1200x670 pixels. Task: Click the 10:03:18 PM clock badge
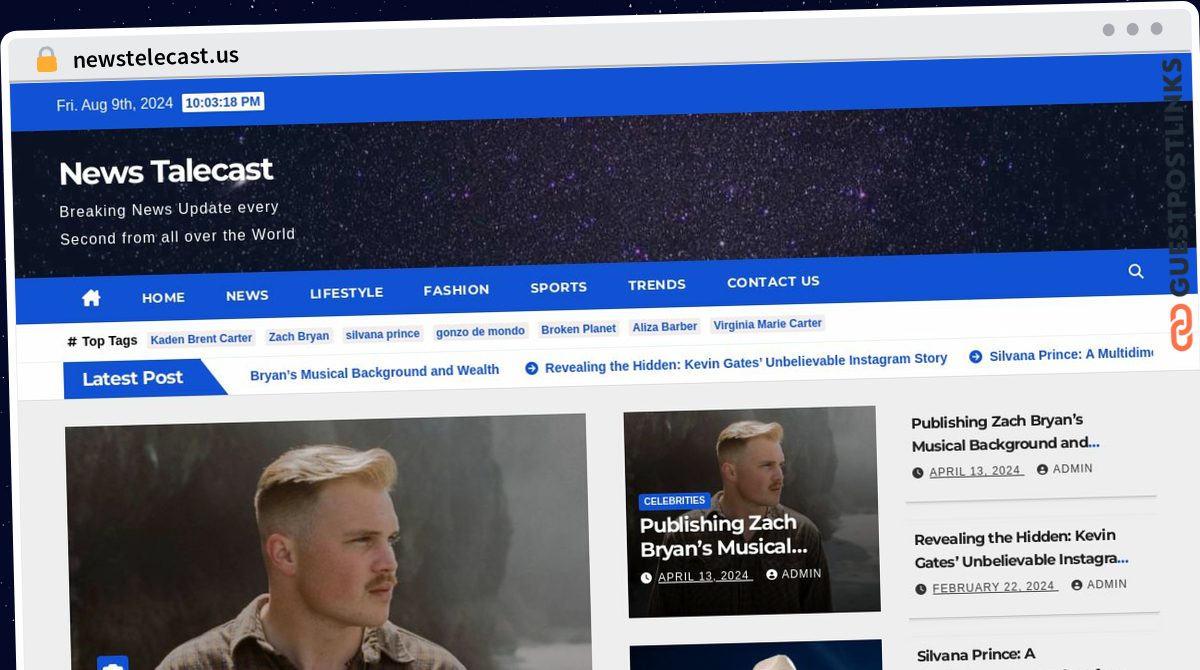click(x=223, y=102)
